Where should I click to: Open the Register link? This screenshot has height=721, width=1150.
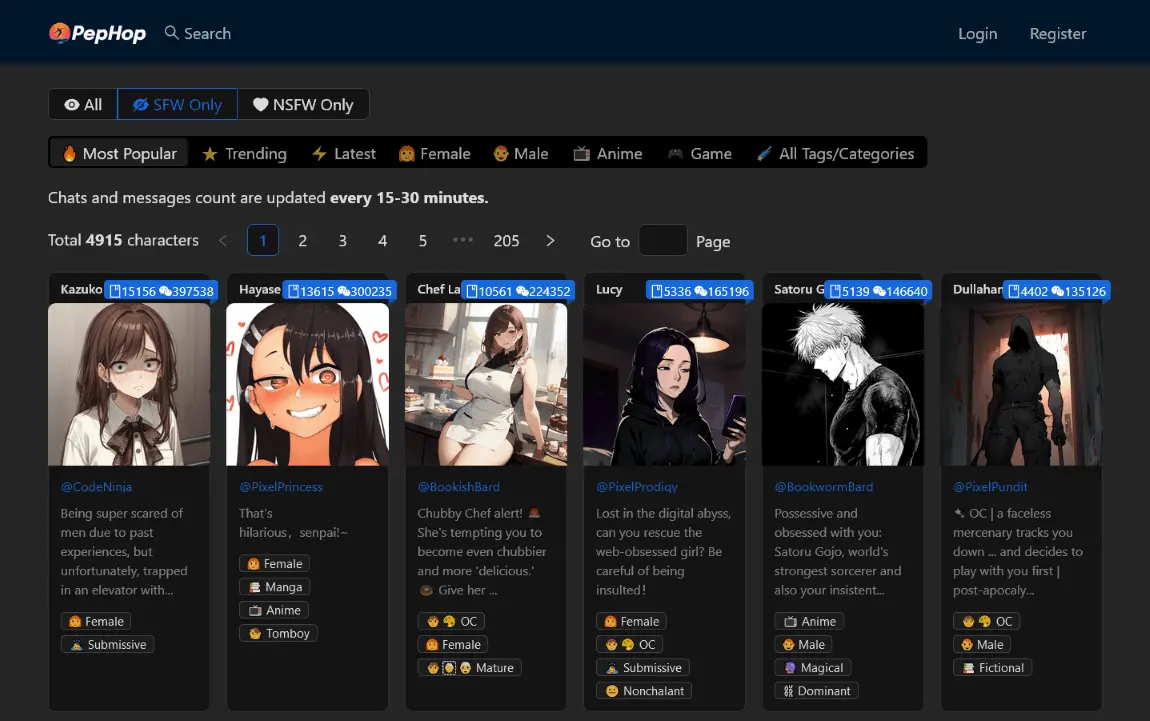click(x=1057, y=33)
